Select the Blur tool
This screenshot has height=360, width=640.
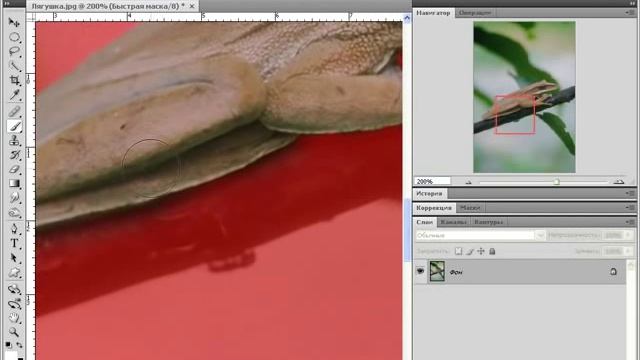click(14, 198)
